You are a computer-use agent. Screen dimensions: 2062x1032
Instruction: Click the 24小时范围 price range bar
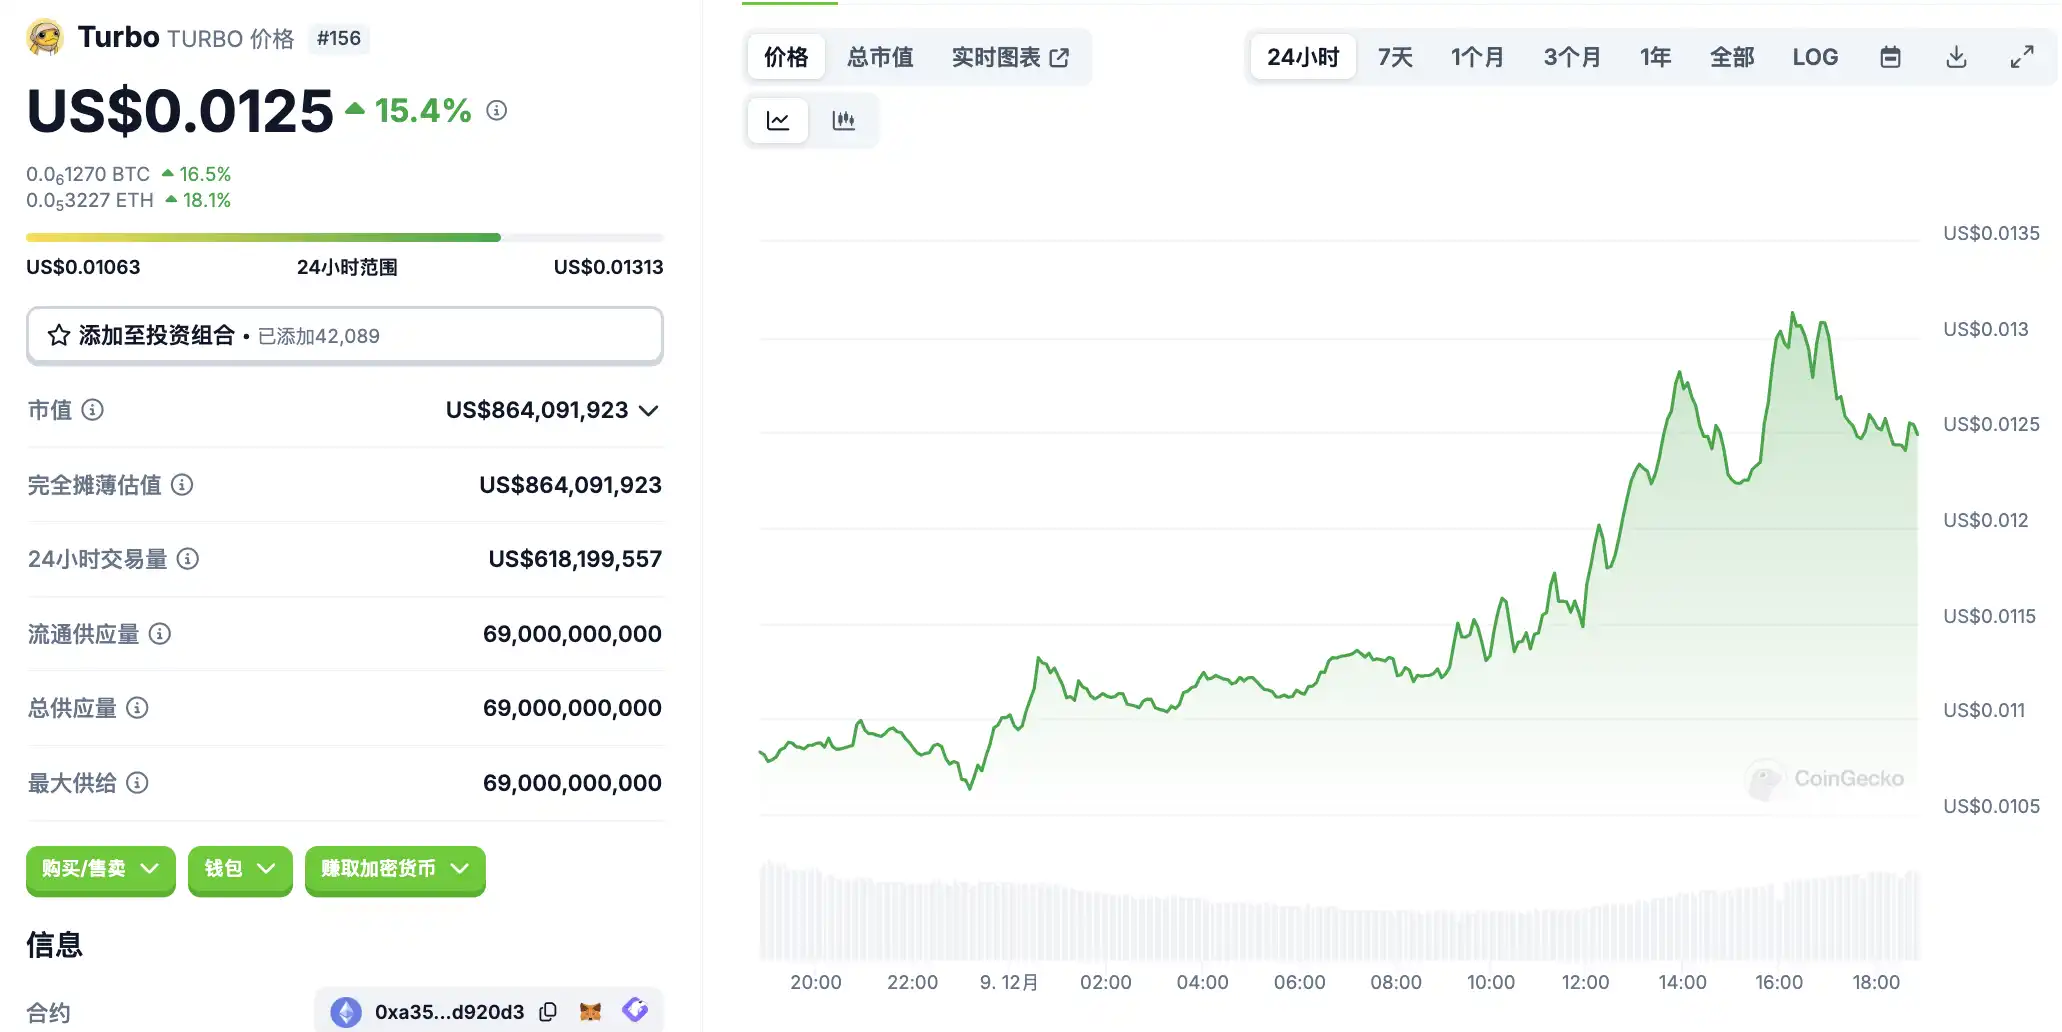click(x=344, y=238)
